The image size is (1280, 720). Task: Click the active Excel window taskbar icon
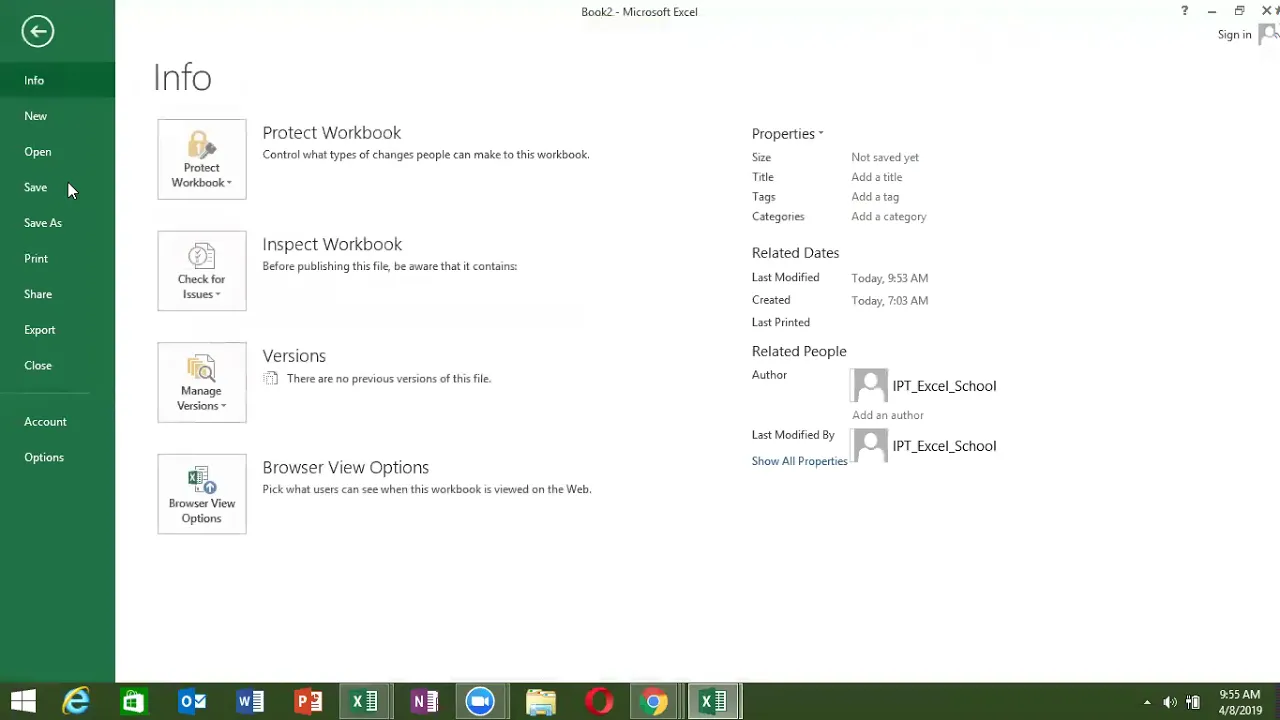pos(714,702)
